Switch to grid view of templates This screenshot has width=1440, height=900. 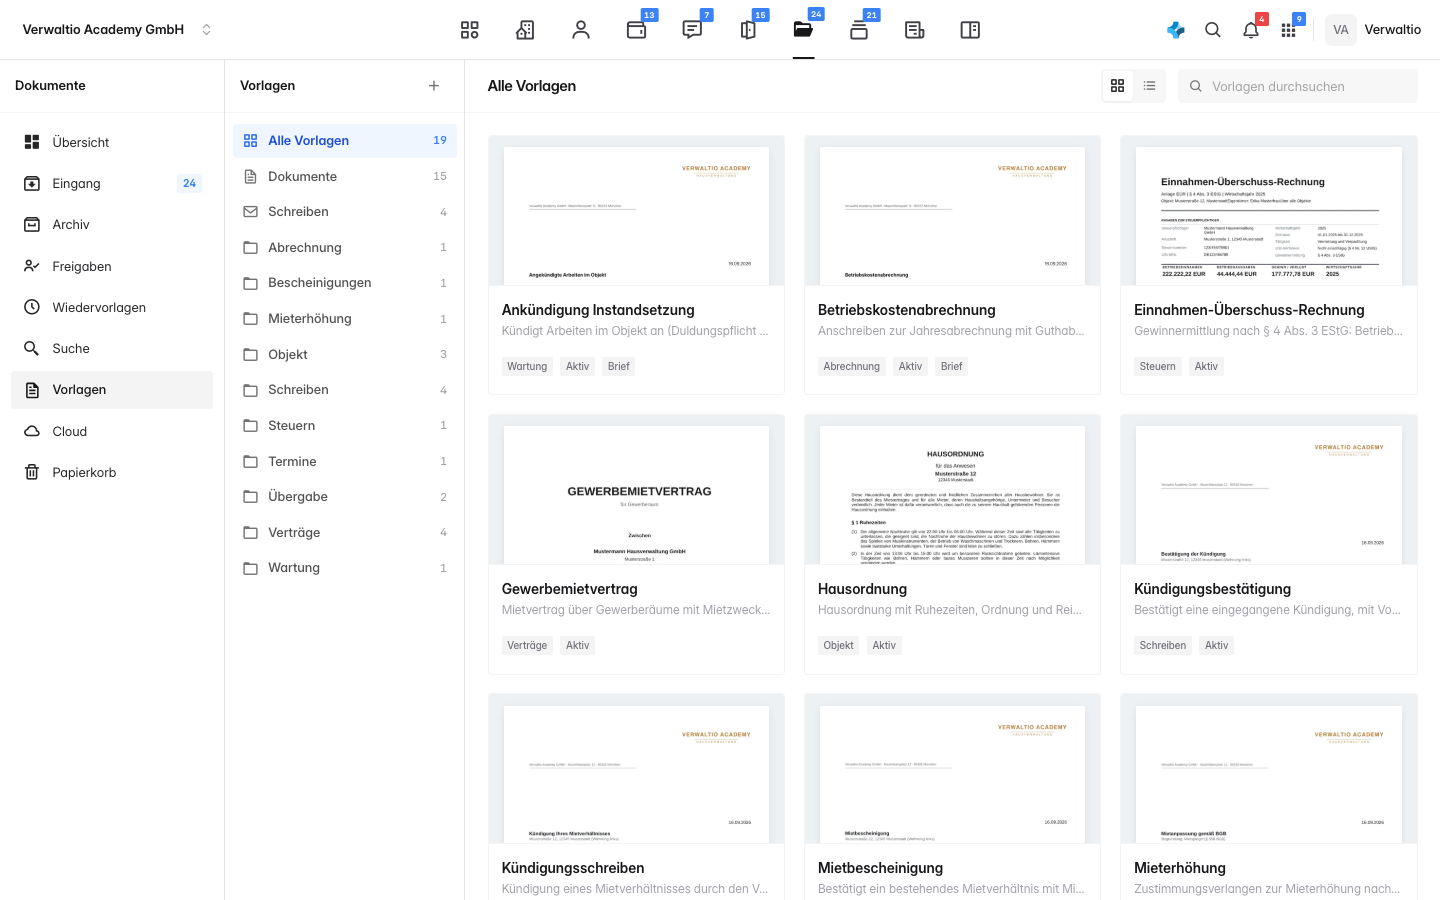pyautogui.click(x=1118, y=86)
